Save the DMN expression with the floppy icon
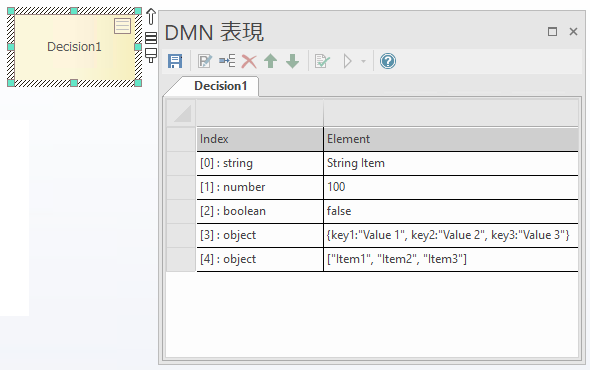The image size is (590, 370). click(x=175, y=61)
